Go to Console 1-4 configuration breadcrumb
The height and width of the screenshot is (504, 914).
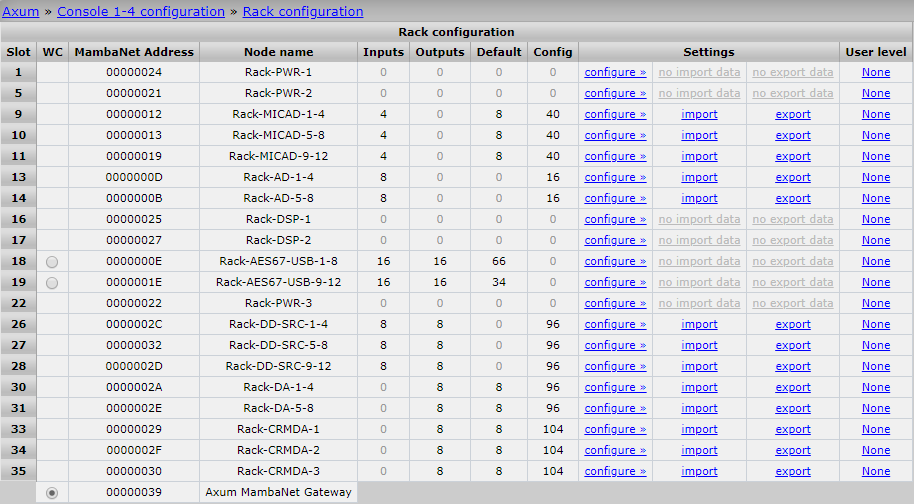click(x=141, y=11)
